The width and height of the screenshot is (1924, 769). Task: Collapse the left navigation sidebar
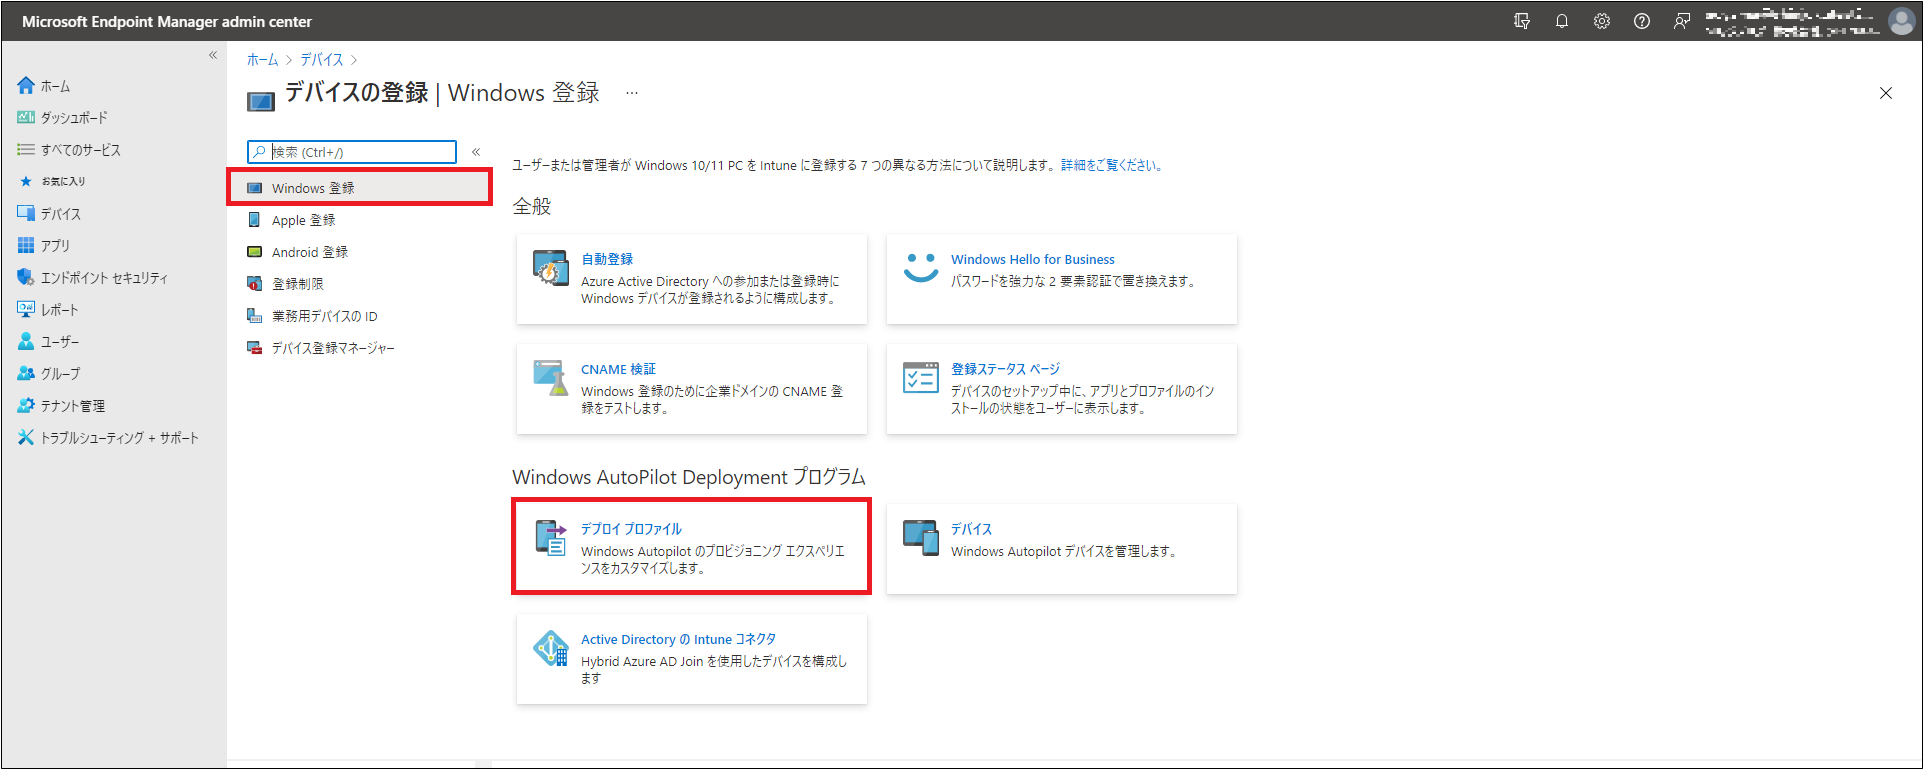click(213, 55)
